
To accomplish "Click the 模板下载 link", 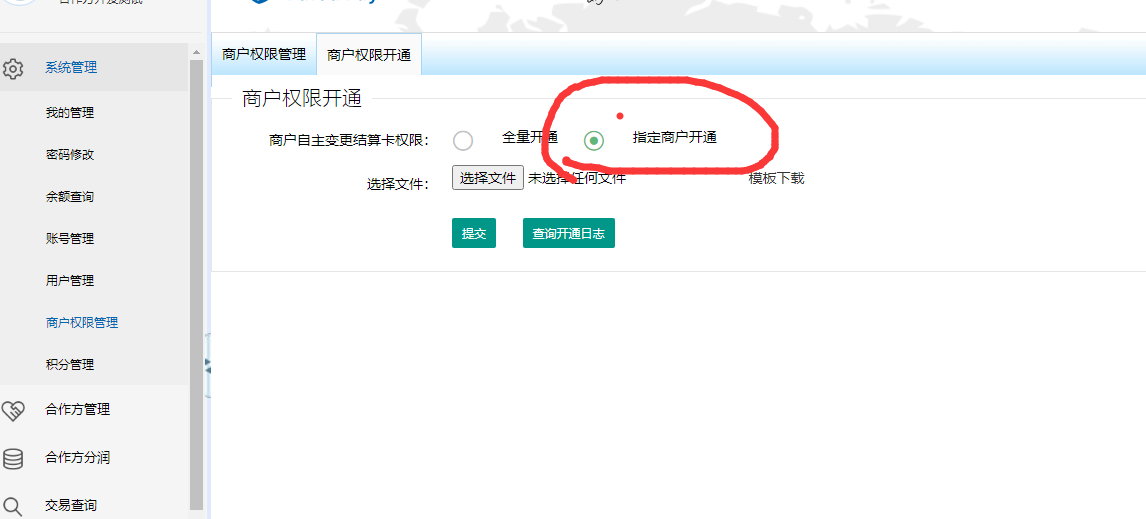I will point(776,178).
